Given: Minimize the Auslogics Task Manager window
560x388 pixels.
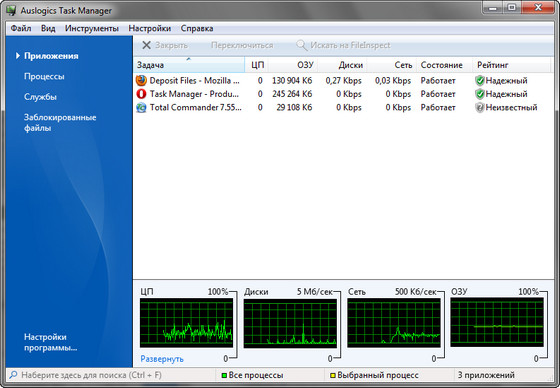Looking at the screenshot, I should (x=493, y=7).
